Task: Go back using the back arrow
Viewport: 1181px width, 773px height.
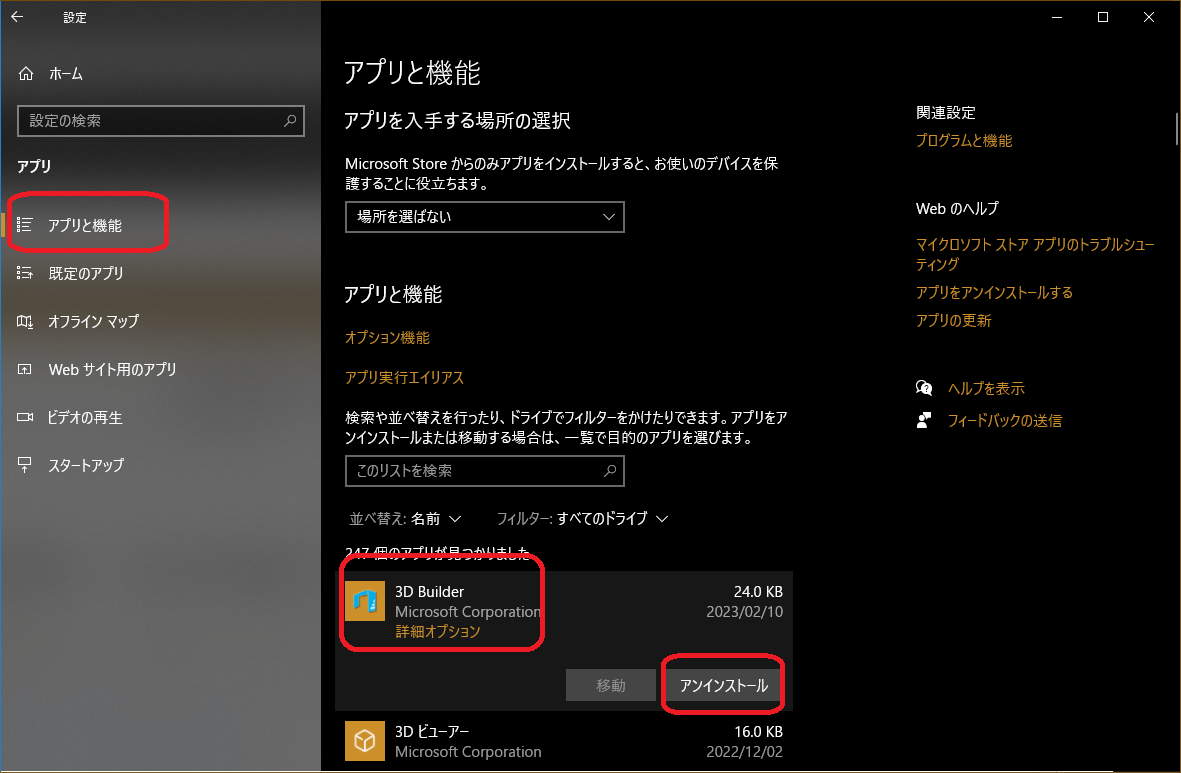Action: [x=17, y=17]
